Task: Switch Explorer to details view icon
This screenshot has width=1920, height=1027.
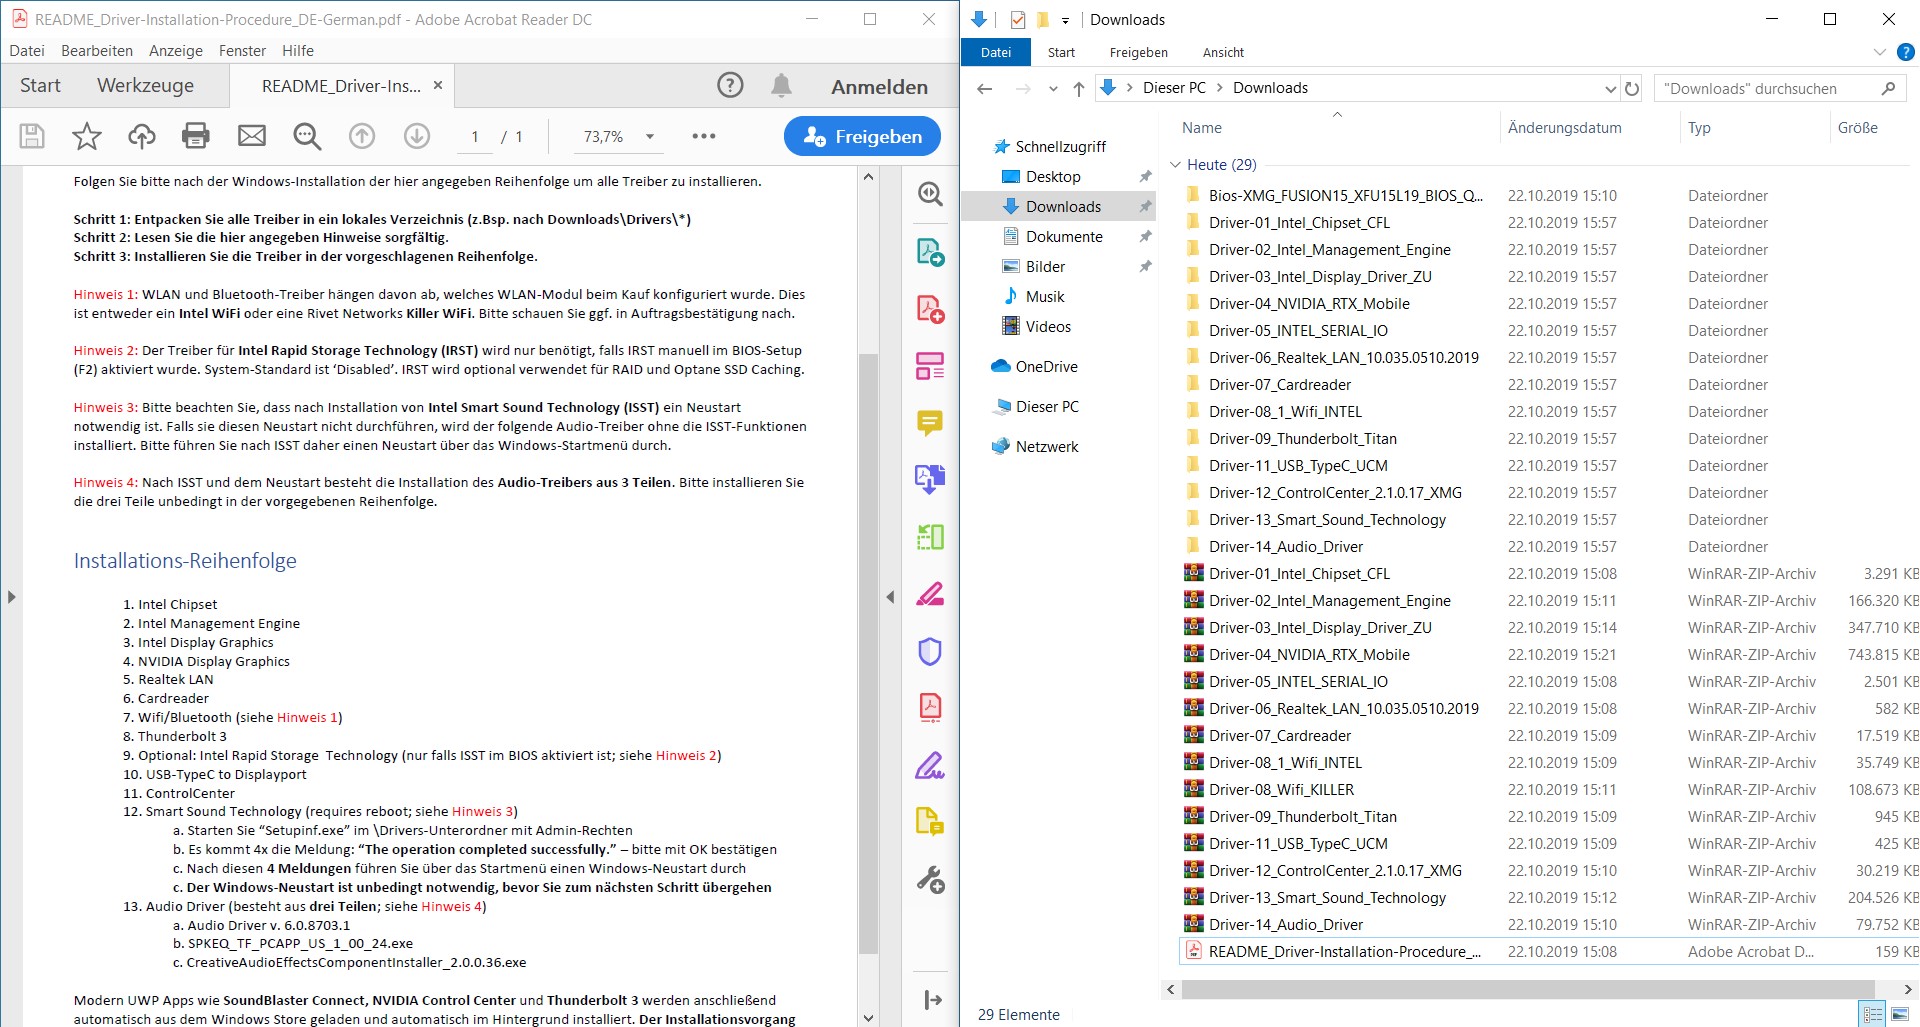Action: (x=1873, y=1014)
